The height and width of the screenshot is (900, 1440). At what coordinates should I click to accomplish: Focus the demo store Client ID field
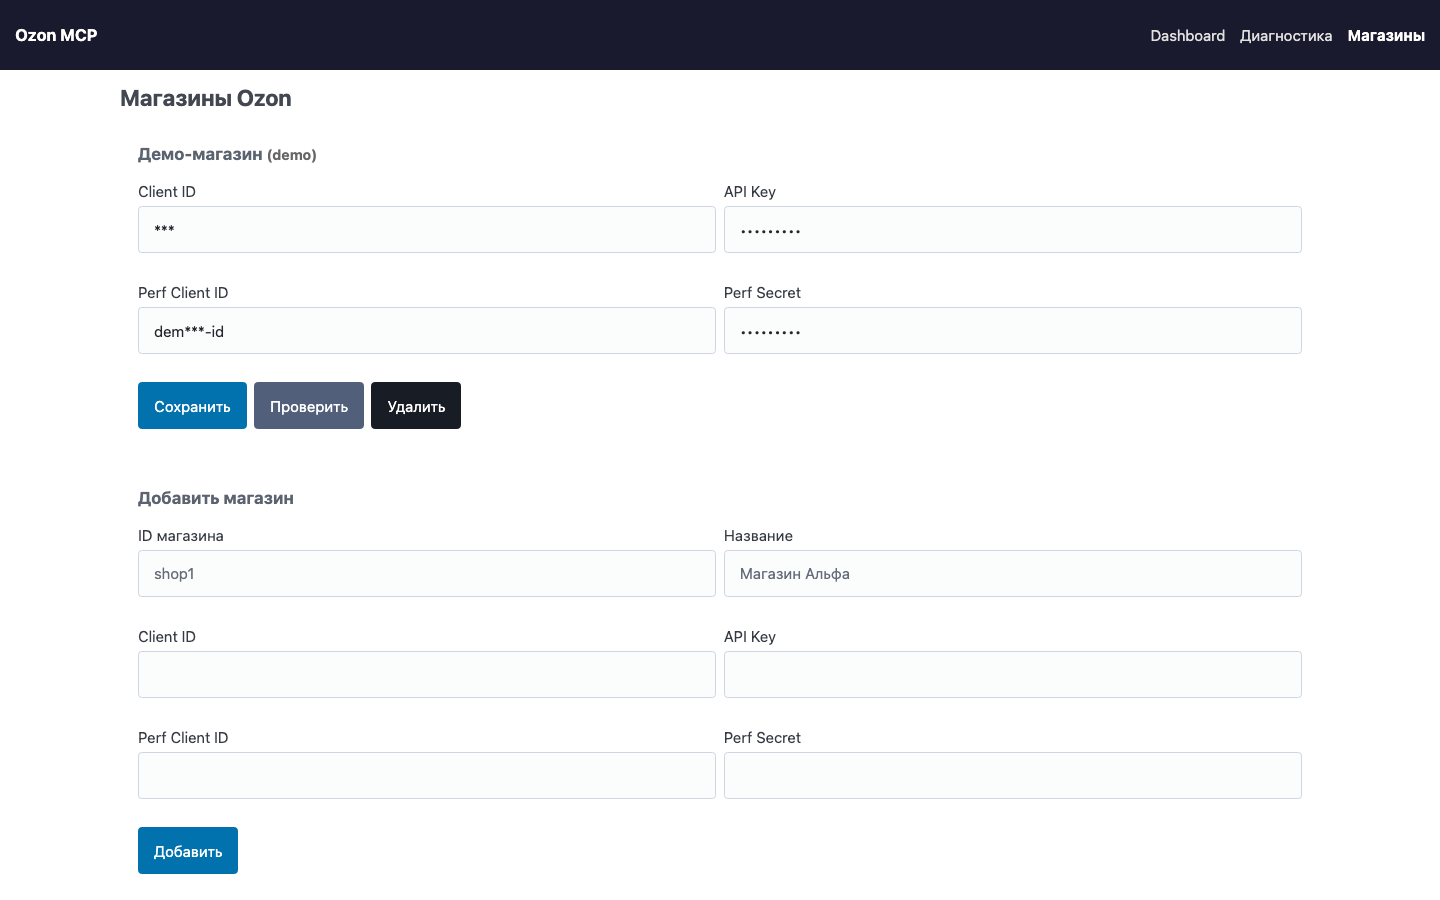(427, 230)
